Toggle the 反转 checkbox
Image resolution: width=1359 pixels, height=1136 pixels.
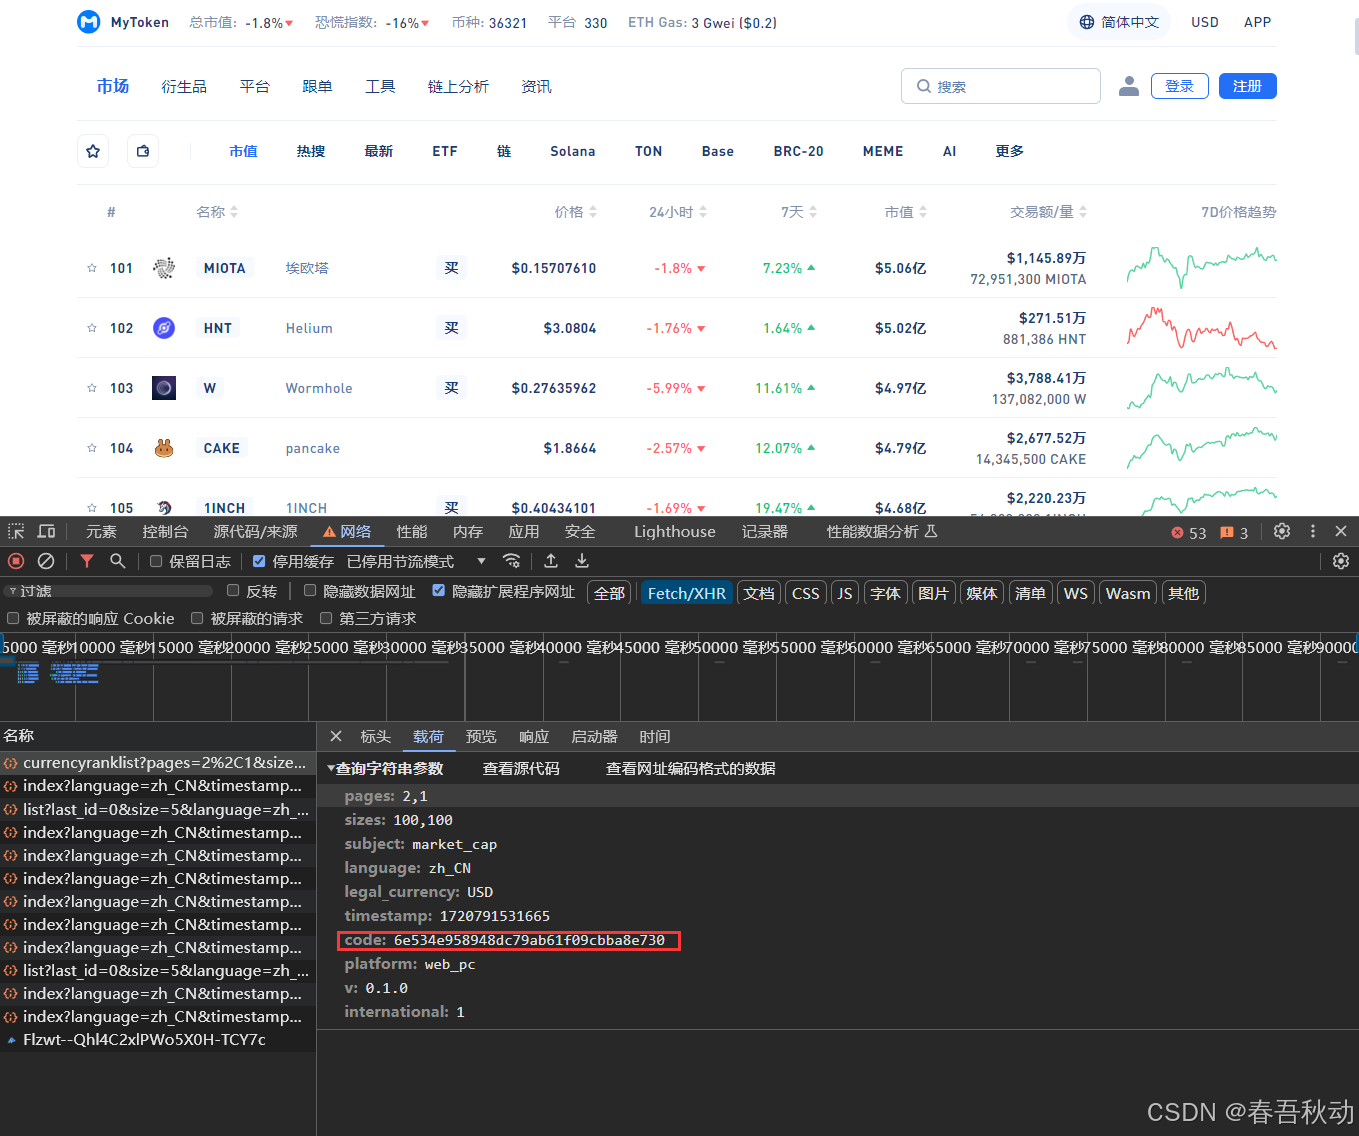pos(233,591)
